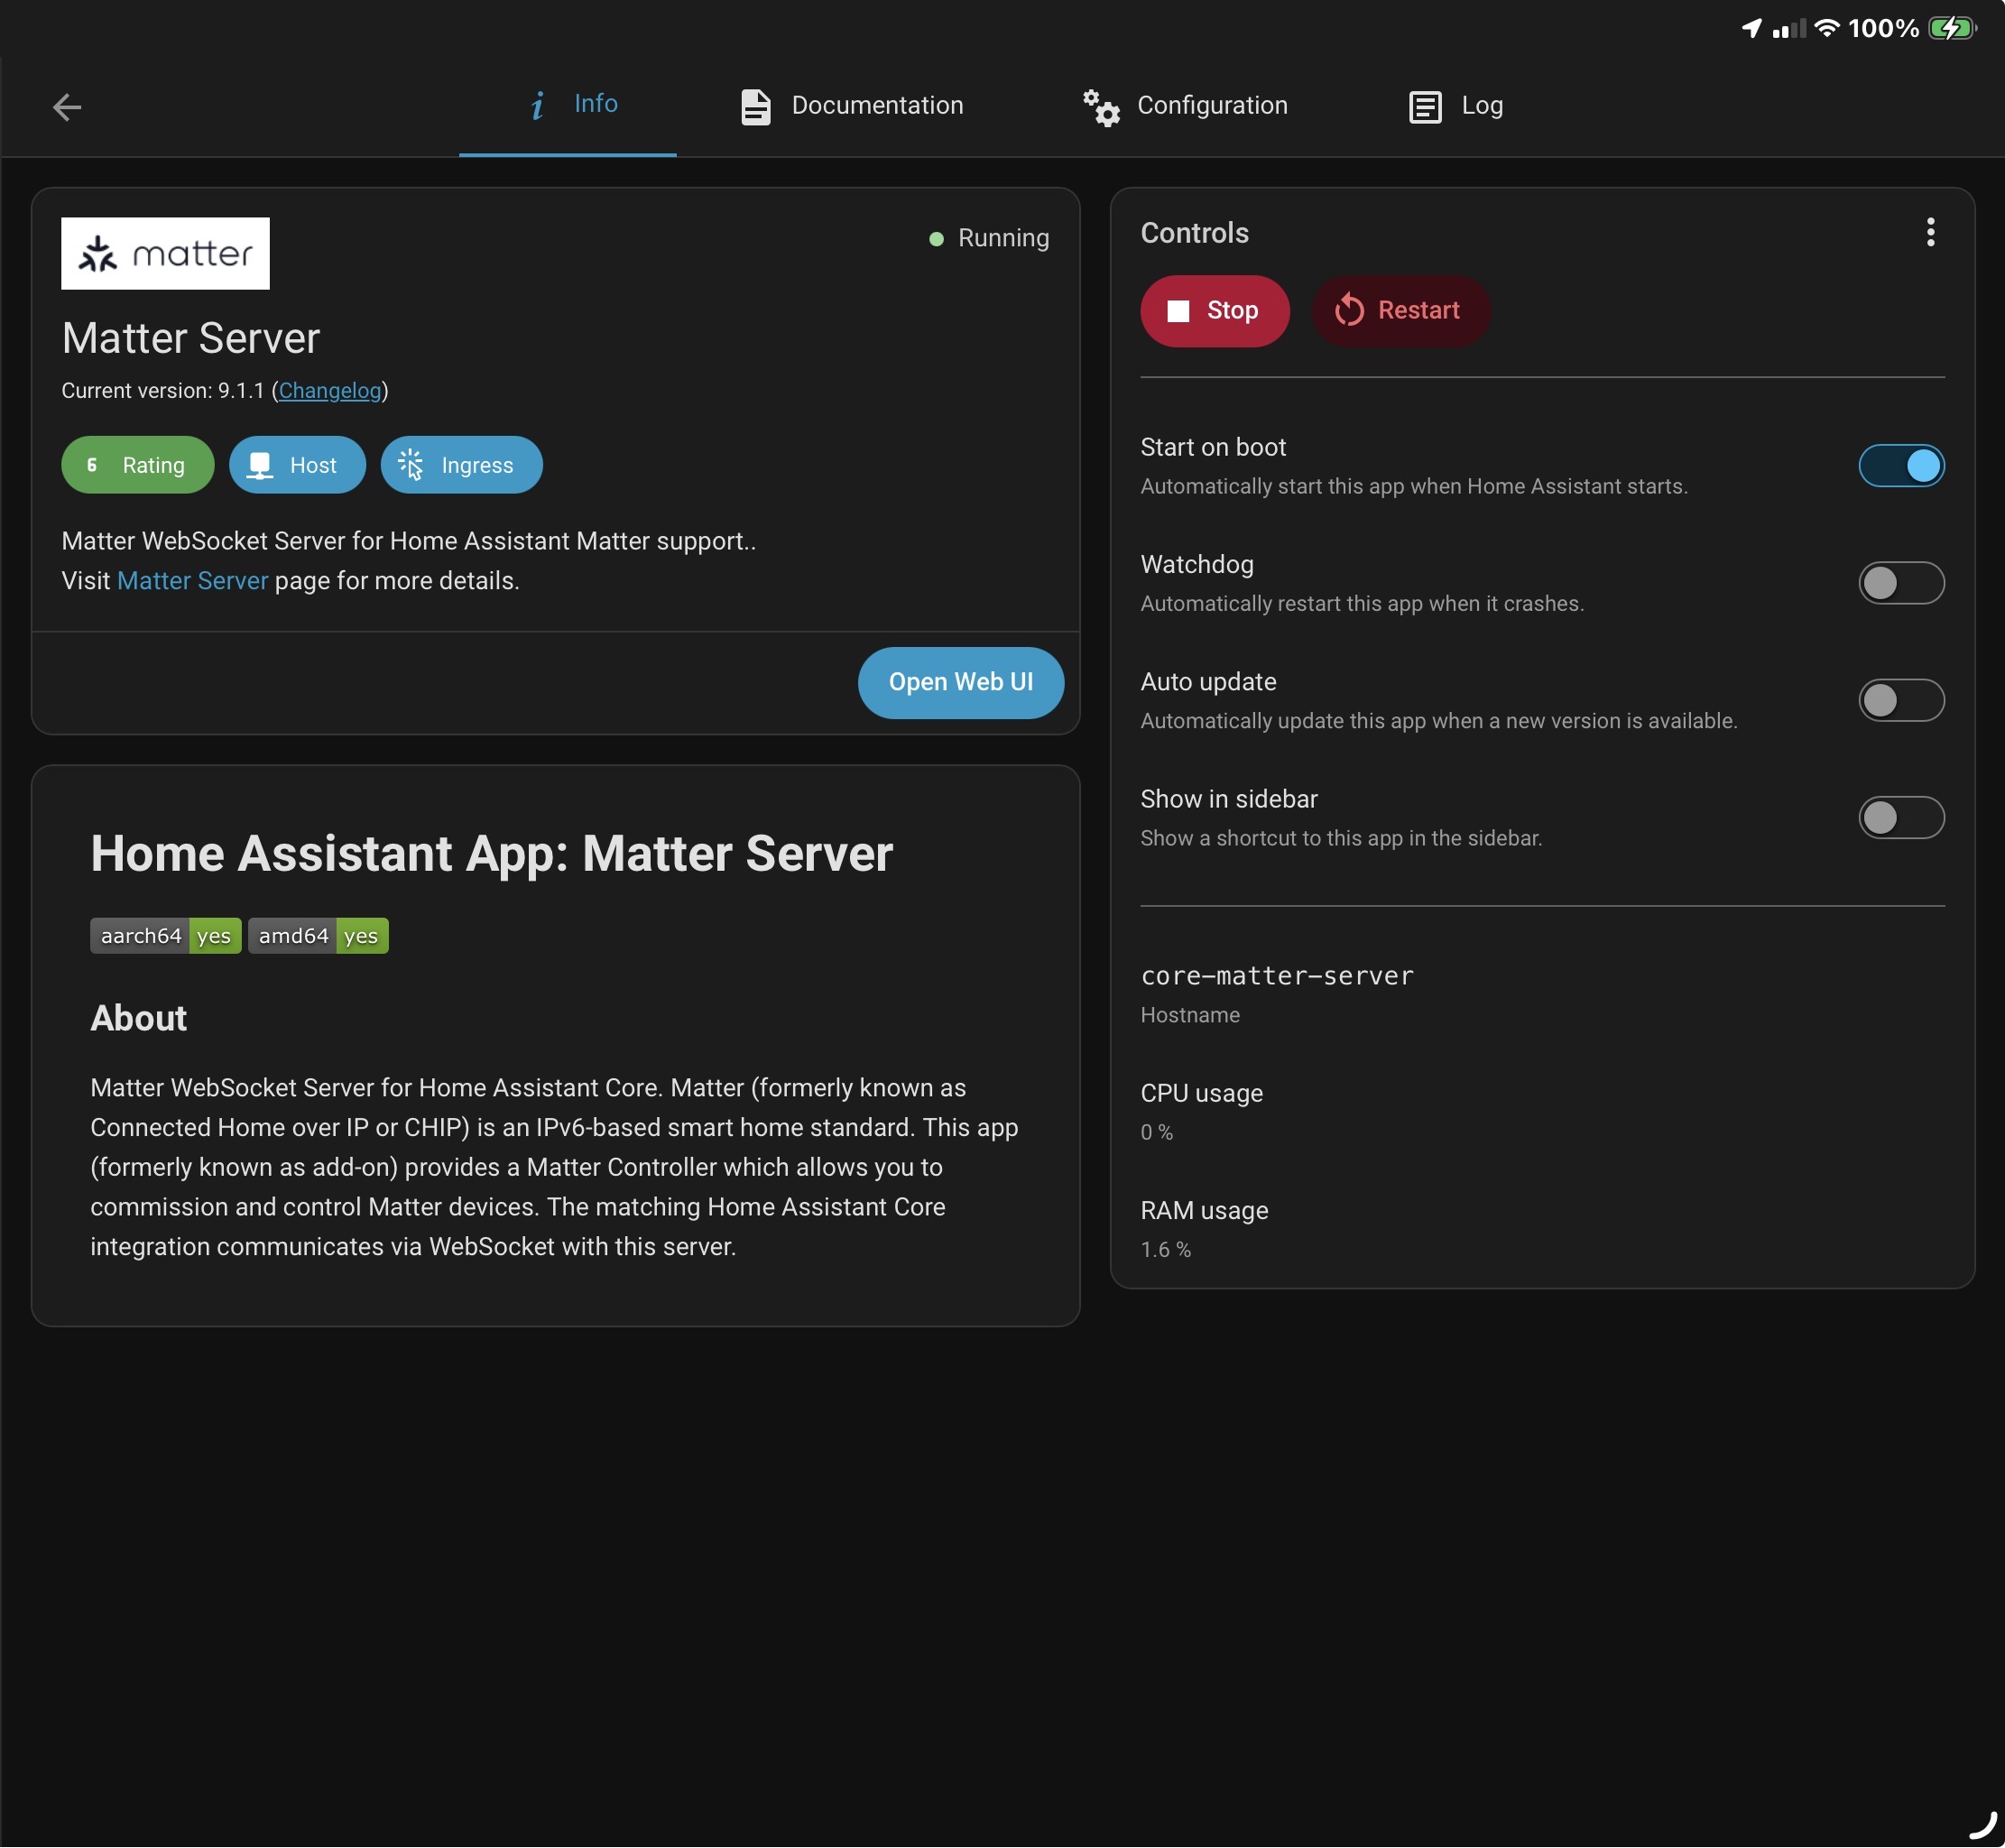Tap the cellular signal bars indicator

1789,29
